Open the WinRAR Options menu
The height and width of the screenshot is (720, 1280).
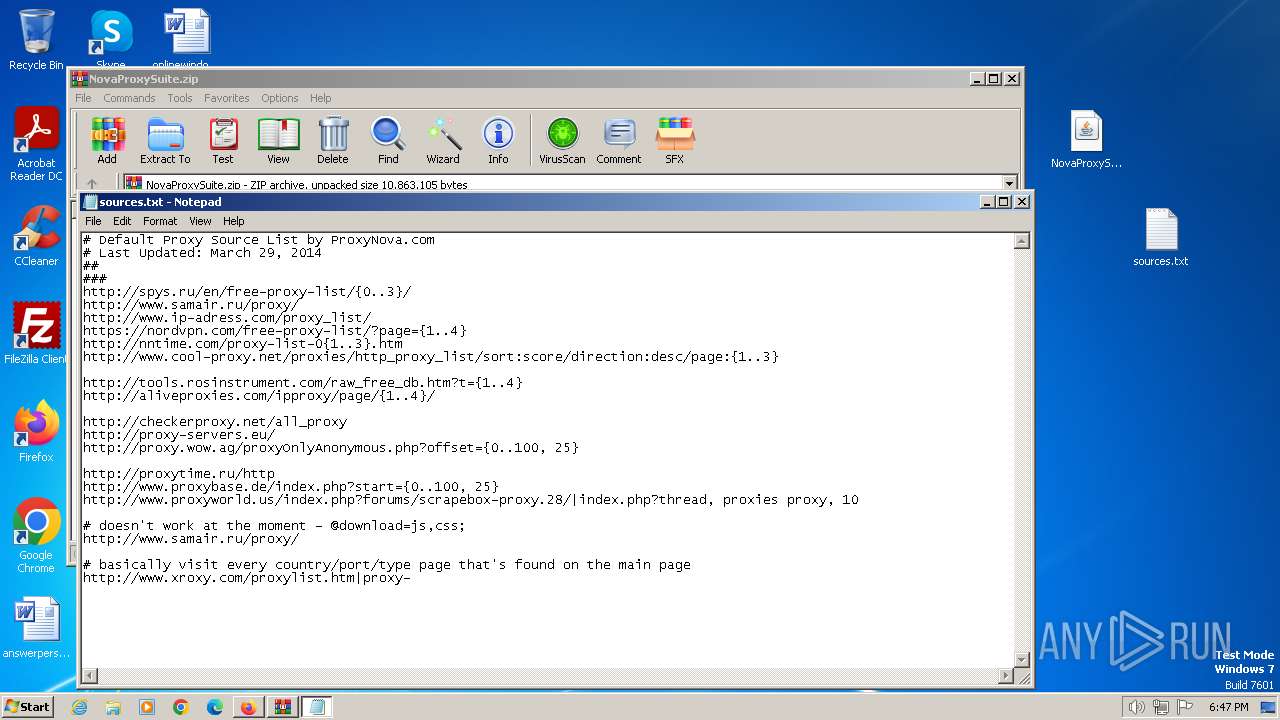280,98
